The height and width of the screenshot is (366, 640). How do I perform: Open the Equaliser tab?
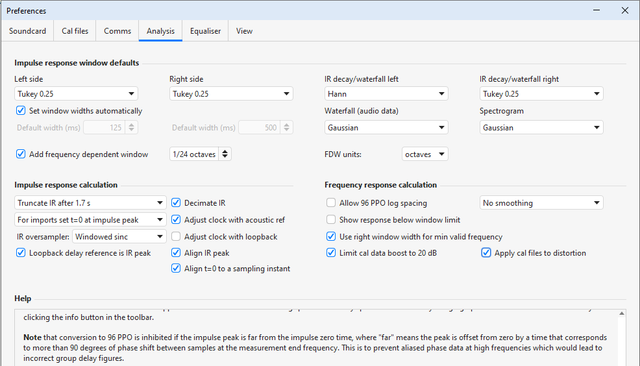point(205,31)
